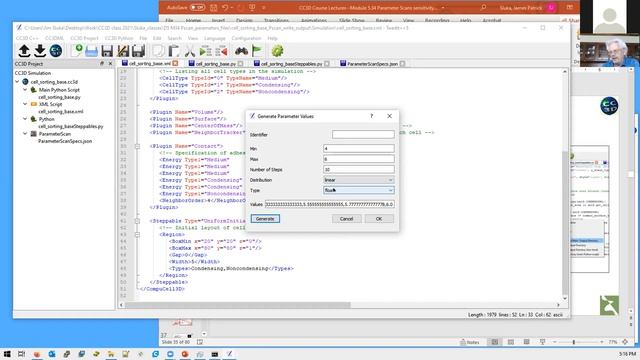Image resolution: width=640 pixels, height=360 pixels.
Task: Open the Distribution dropdown set to linear
Action: [x=359, y=180]
